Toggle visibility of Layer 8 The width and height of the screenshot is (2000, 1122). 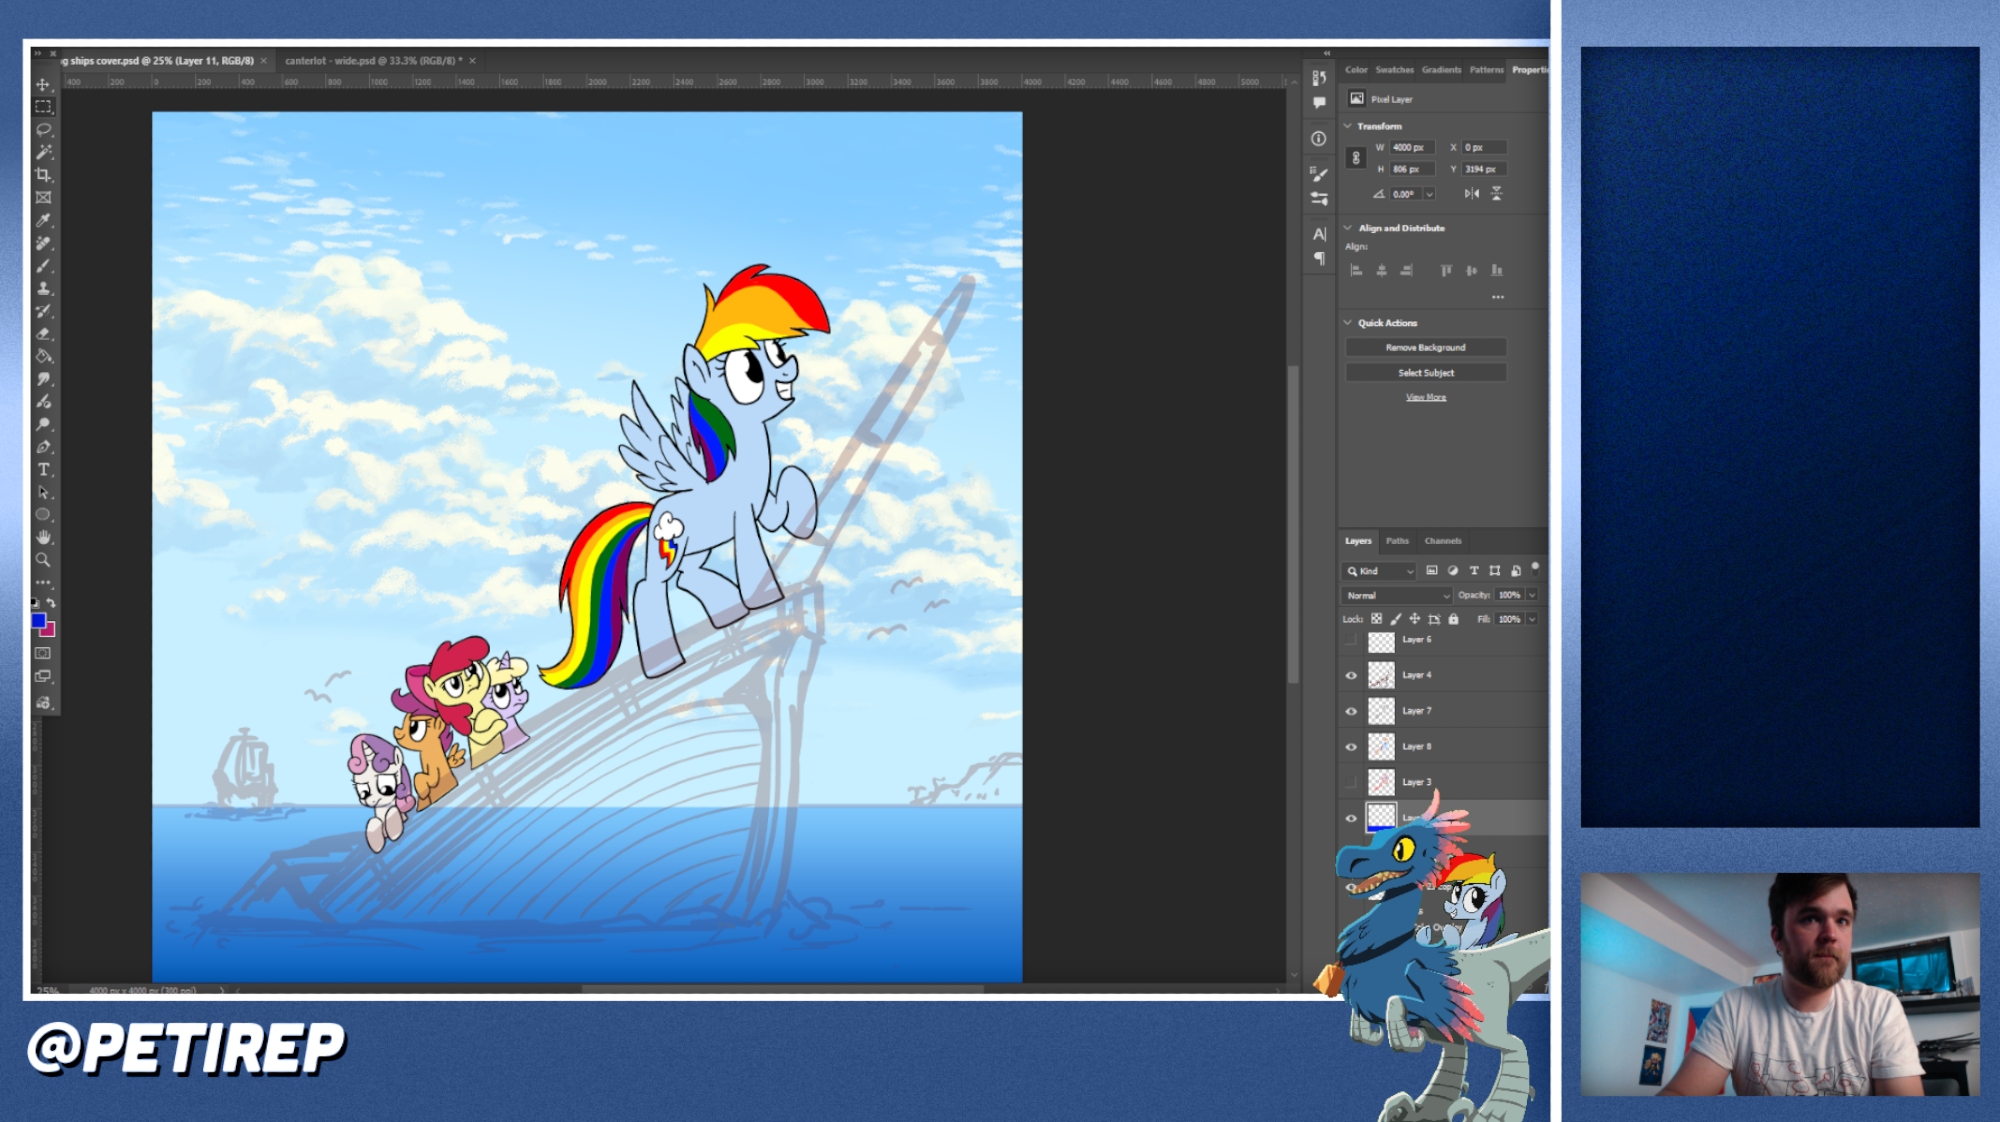[1351, 747]
